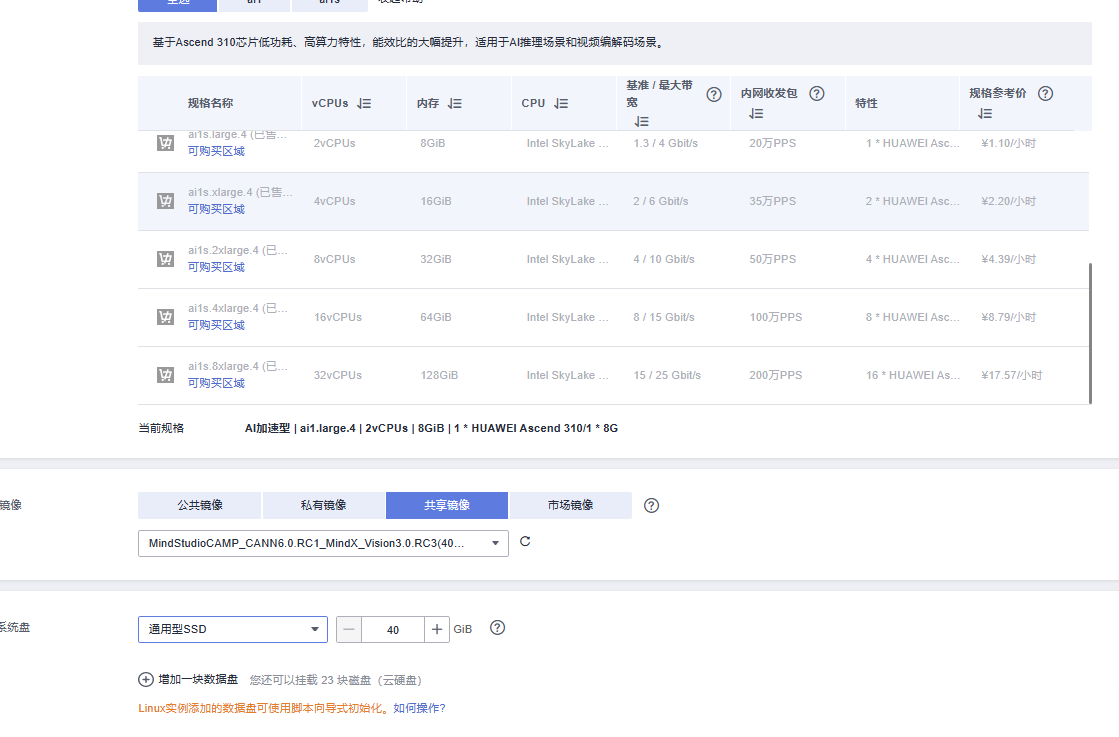Viewport: 1119px width, 737px height.
Task: Open help icon next to 市场镜像 tab
Action: (x=652, y=505)
